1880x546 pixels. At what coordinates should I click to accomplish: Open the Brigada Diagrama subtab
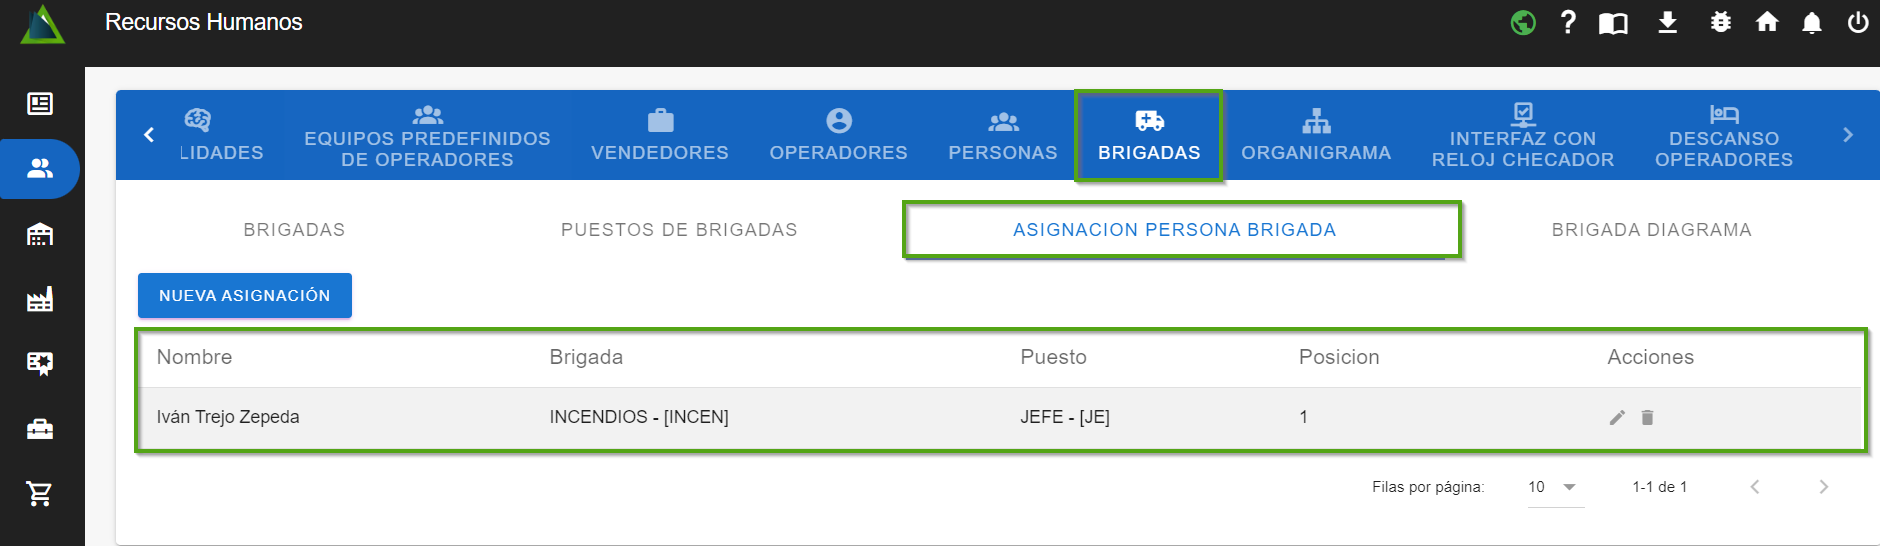pos(1651,230)
